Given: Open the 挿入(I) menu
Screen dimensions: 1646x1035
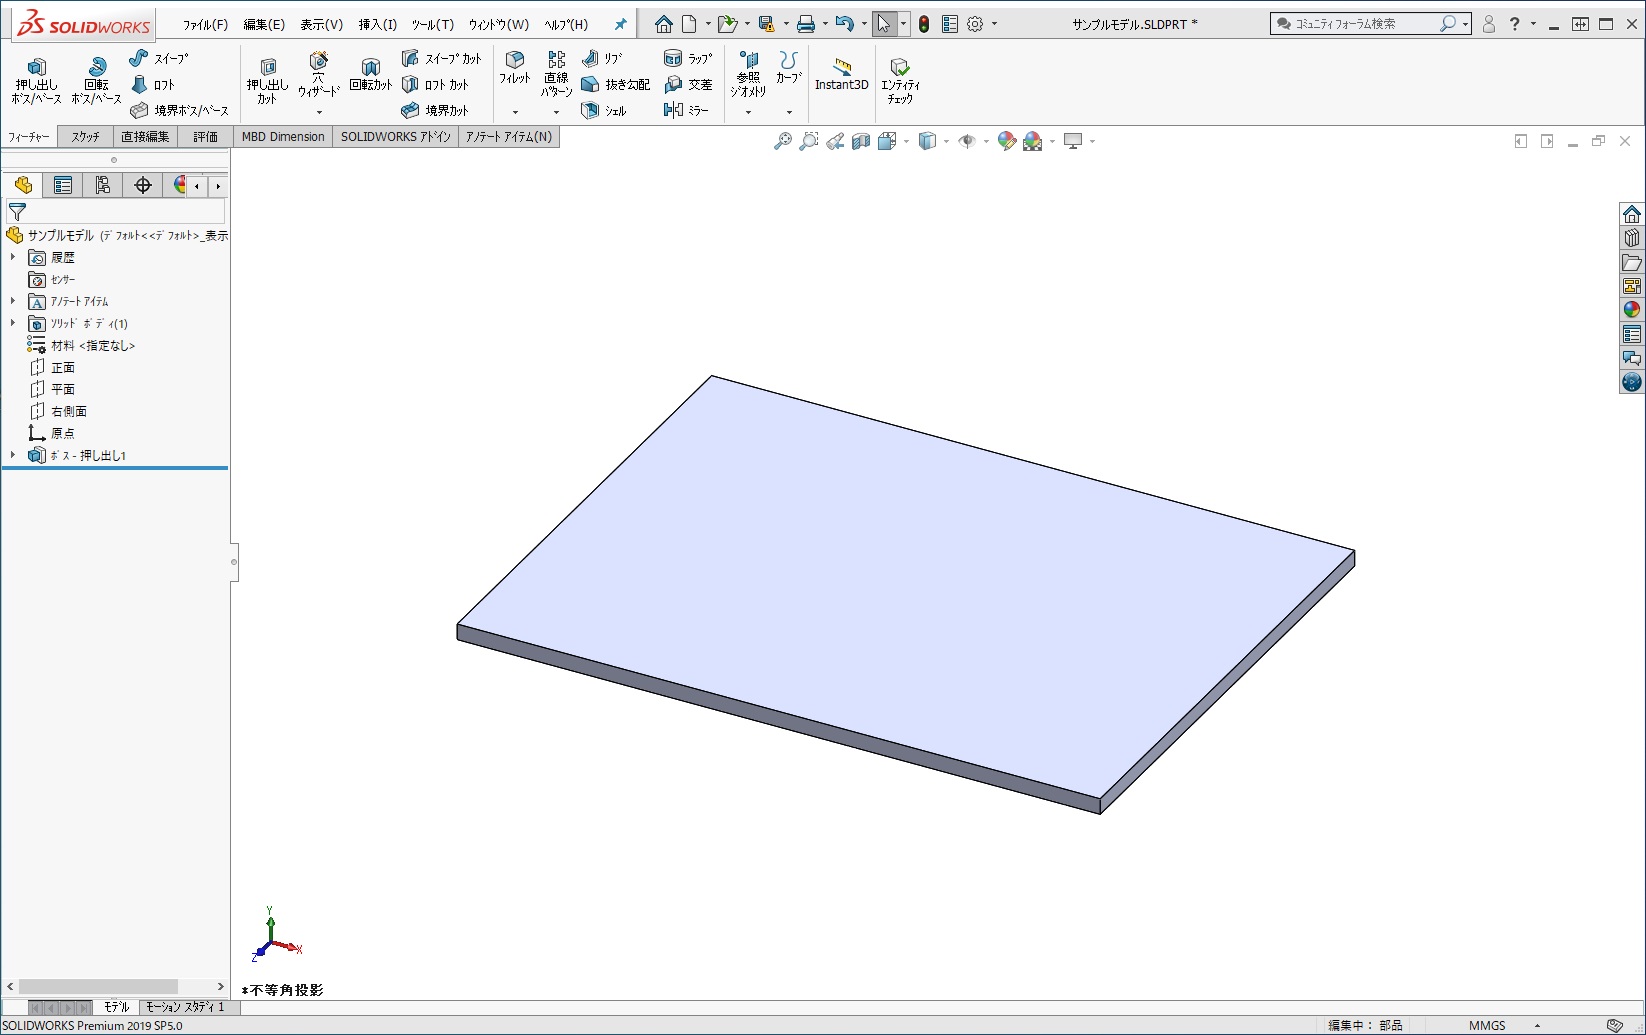Looking at the screenshot, I should point(377,24).
